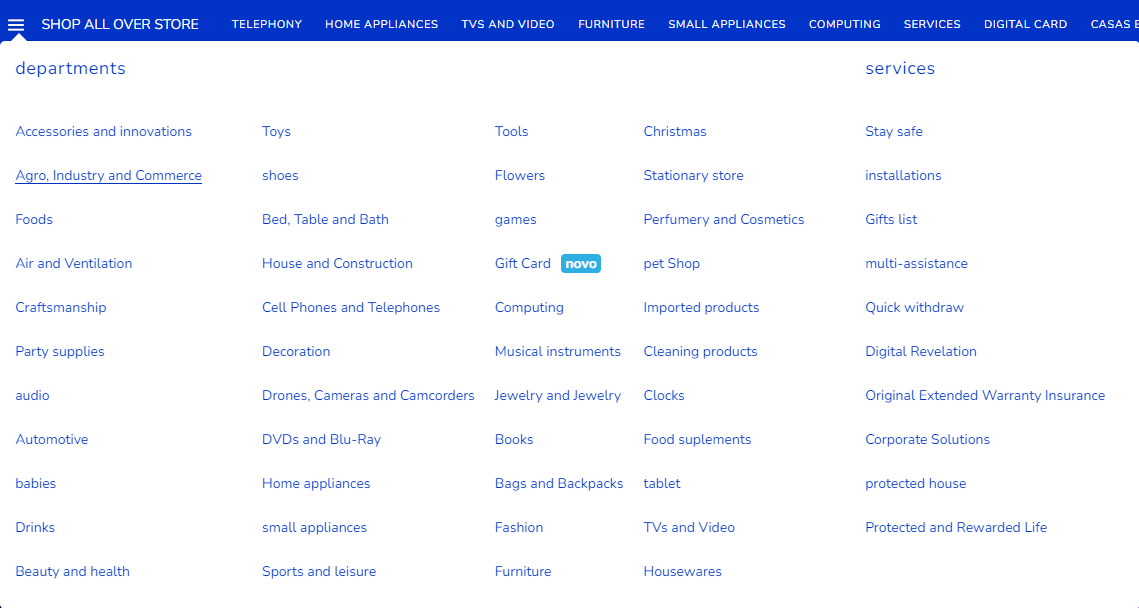Click Shop All Over Store label
Image resolution: width=1139 pixels, height=608 pixels.
click(x=120, y=24)
